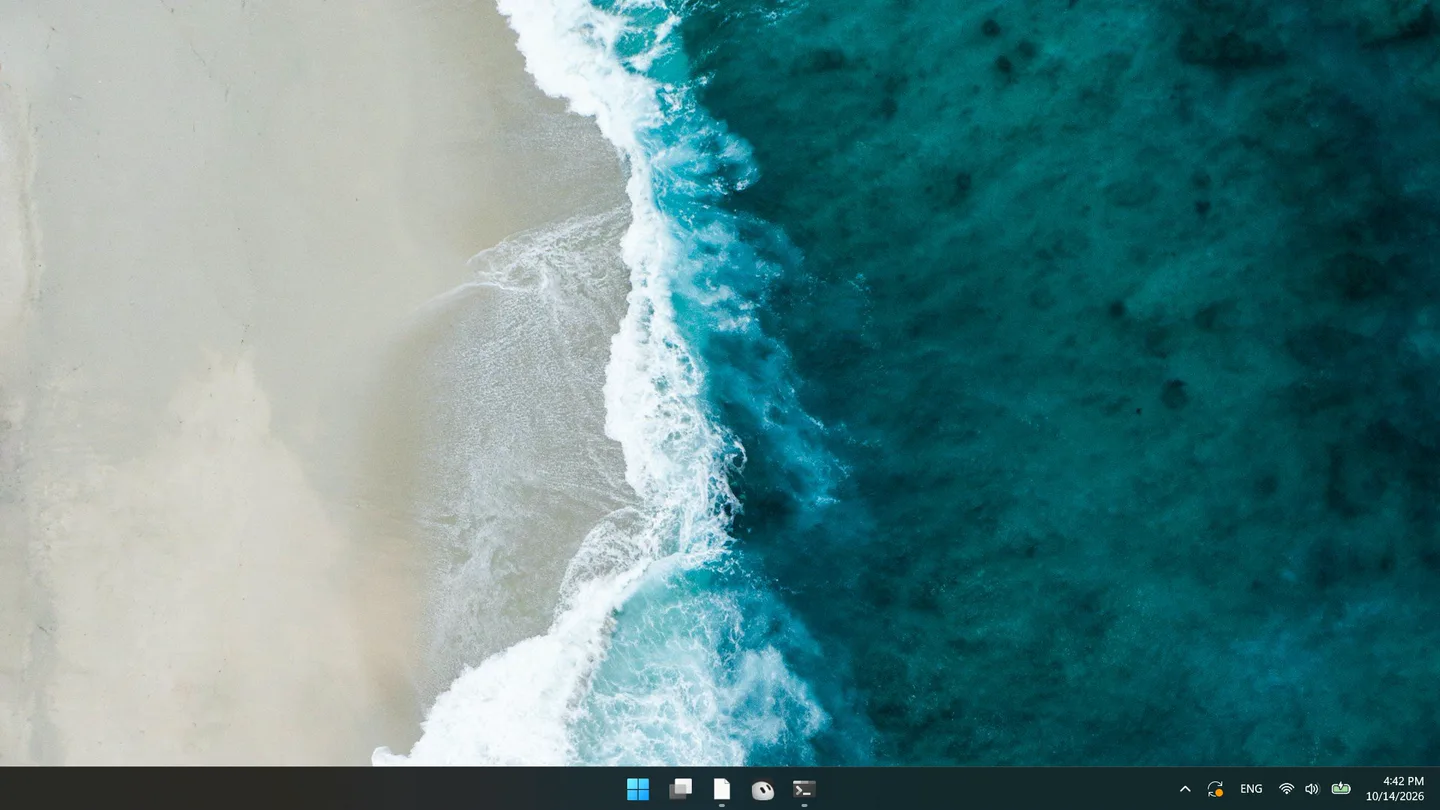
Task: Open Task View on the taskbar
Action: [680, 789]
